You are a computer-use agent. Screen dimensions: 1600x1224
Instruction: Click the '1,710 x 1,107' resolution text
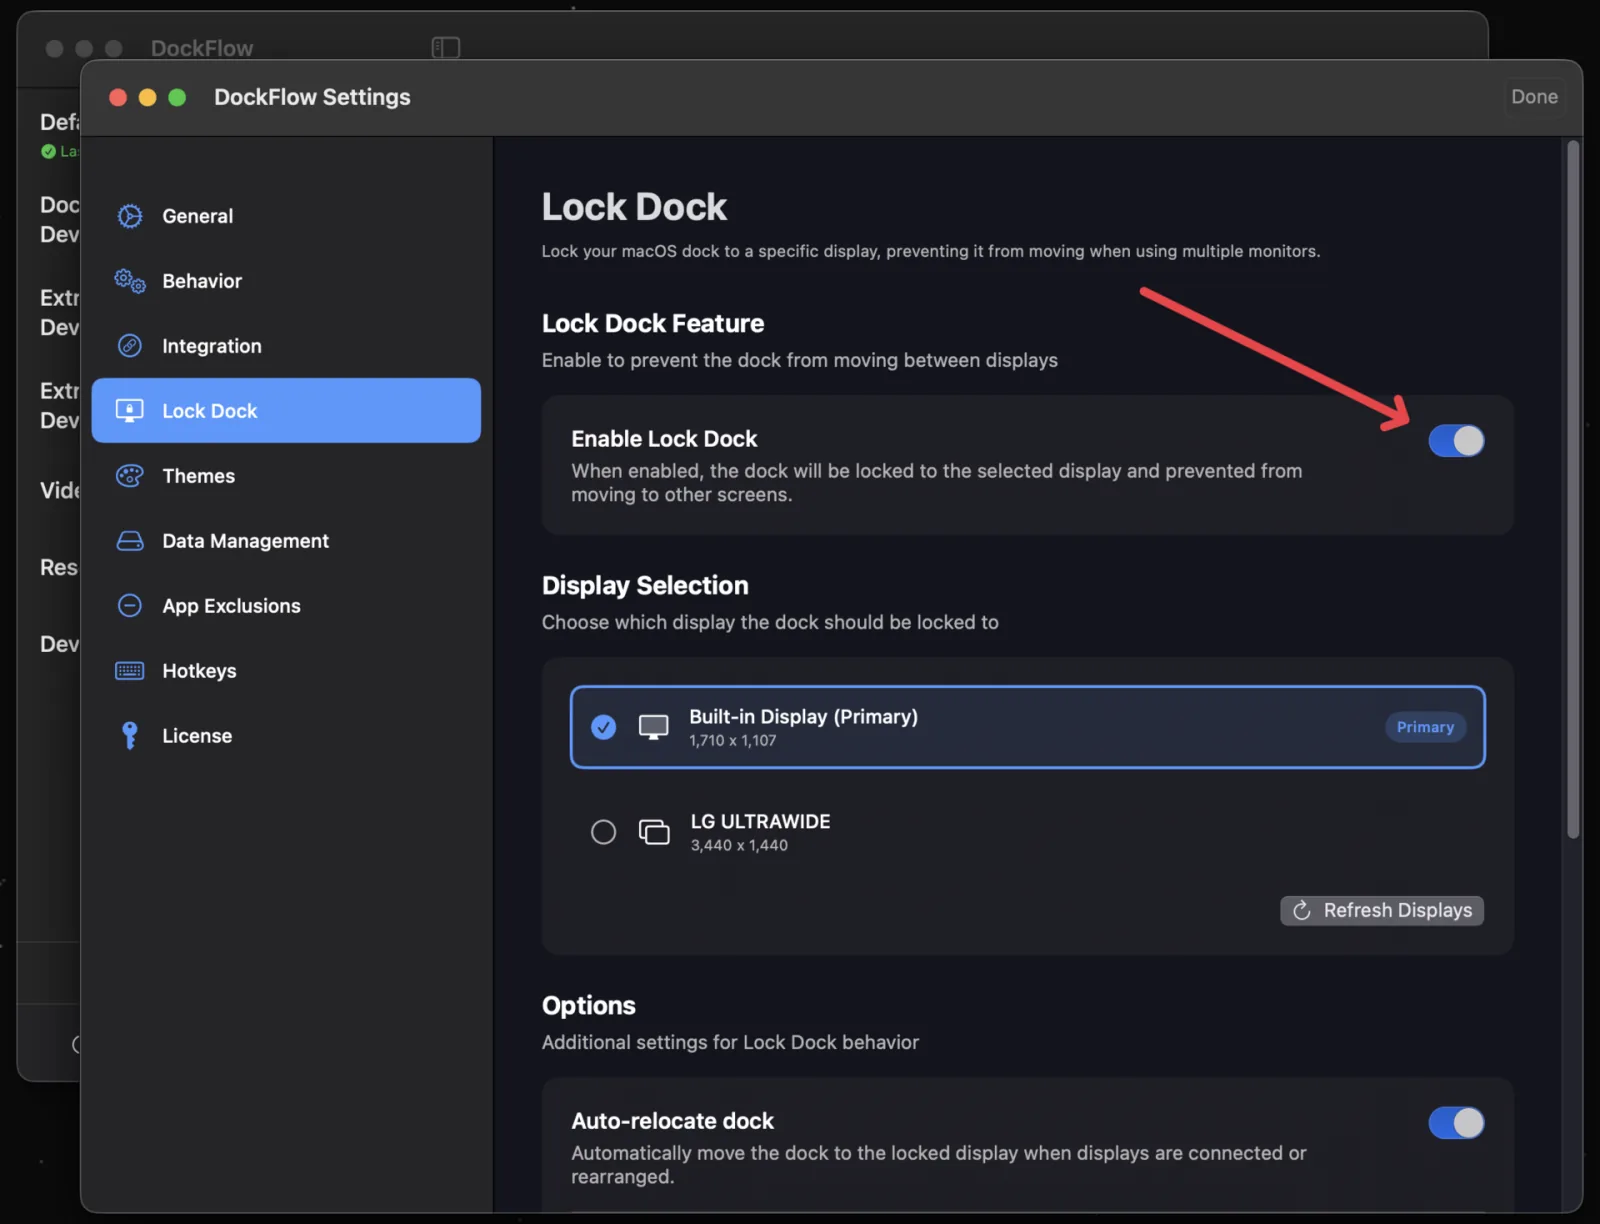tap(733, 741)
